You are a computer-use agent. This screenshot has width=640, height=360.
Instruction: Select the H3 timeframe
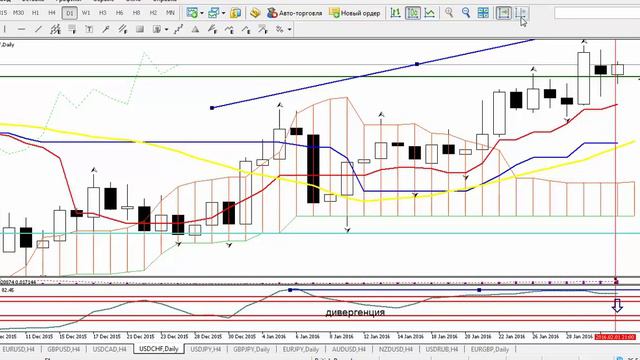coord(102,13)
